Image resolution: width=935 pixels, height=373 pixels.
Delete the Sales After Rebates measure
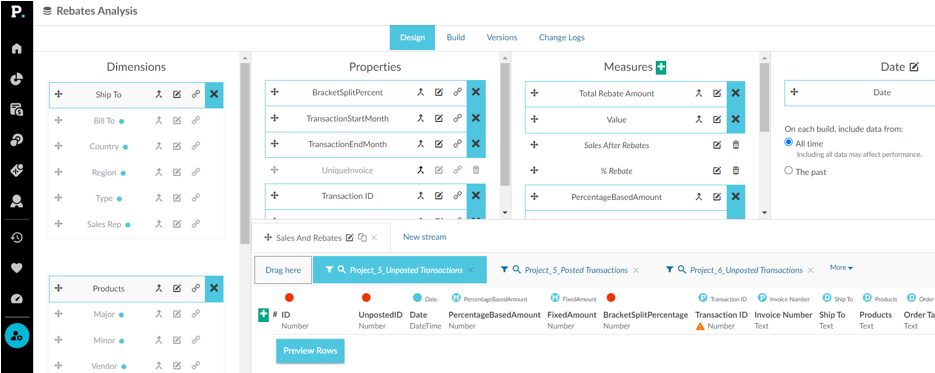point(736,145)
